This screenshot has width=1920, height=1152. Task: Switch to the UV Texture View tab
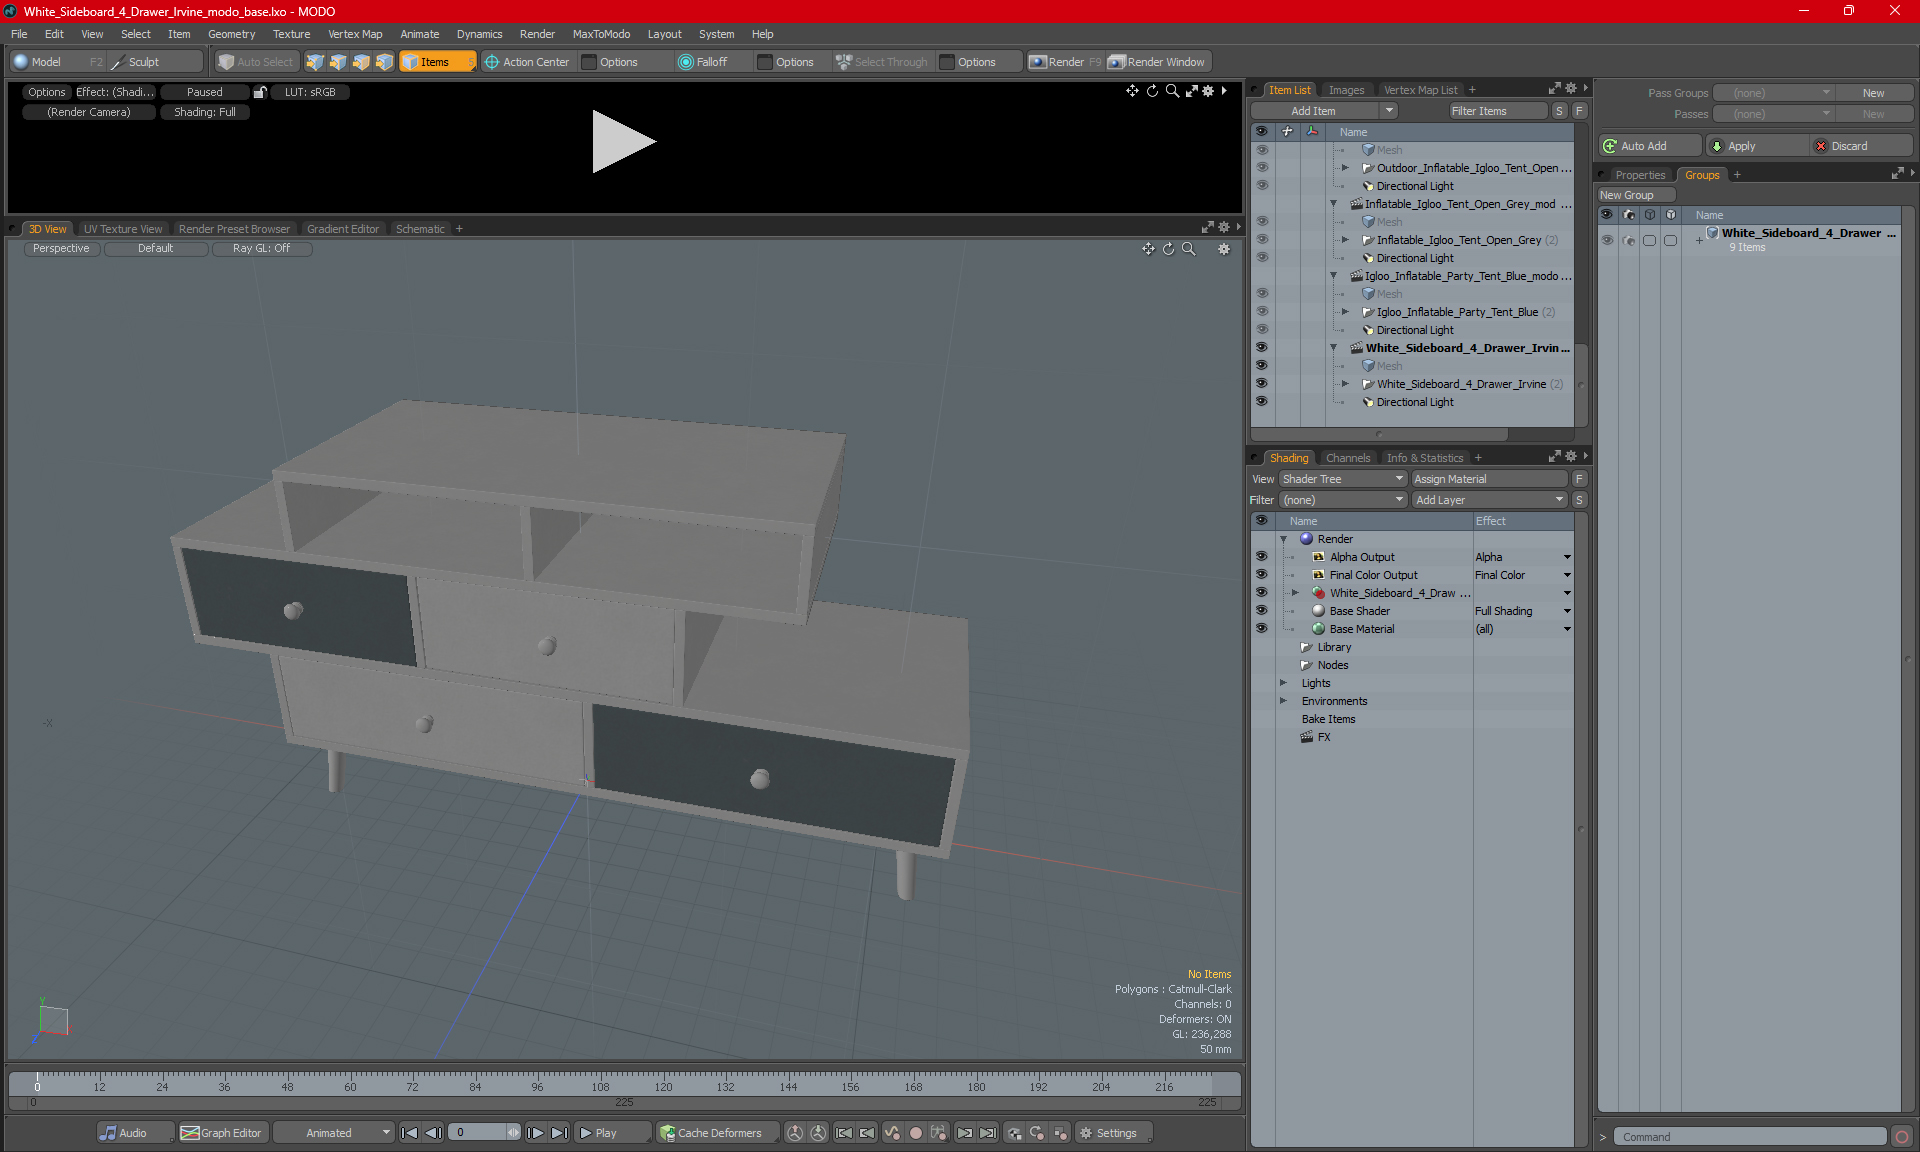click(x=123, y=229)
